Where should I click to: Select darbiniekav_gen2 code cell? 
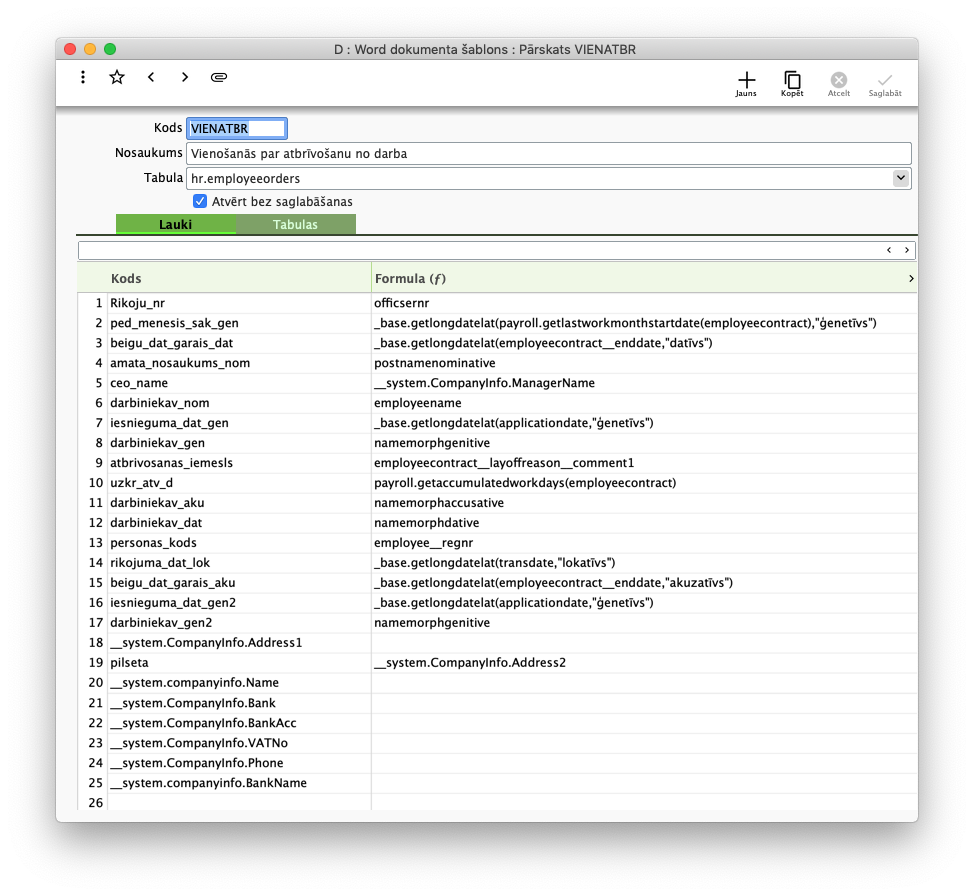[x=239, y=623]
